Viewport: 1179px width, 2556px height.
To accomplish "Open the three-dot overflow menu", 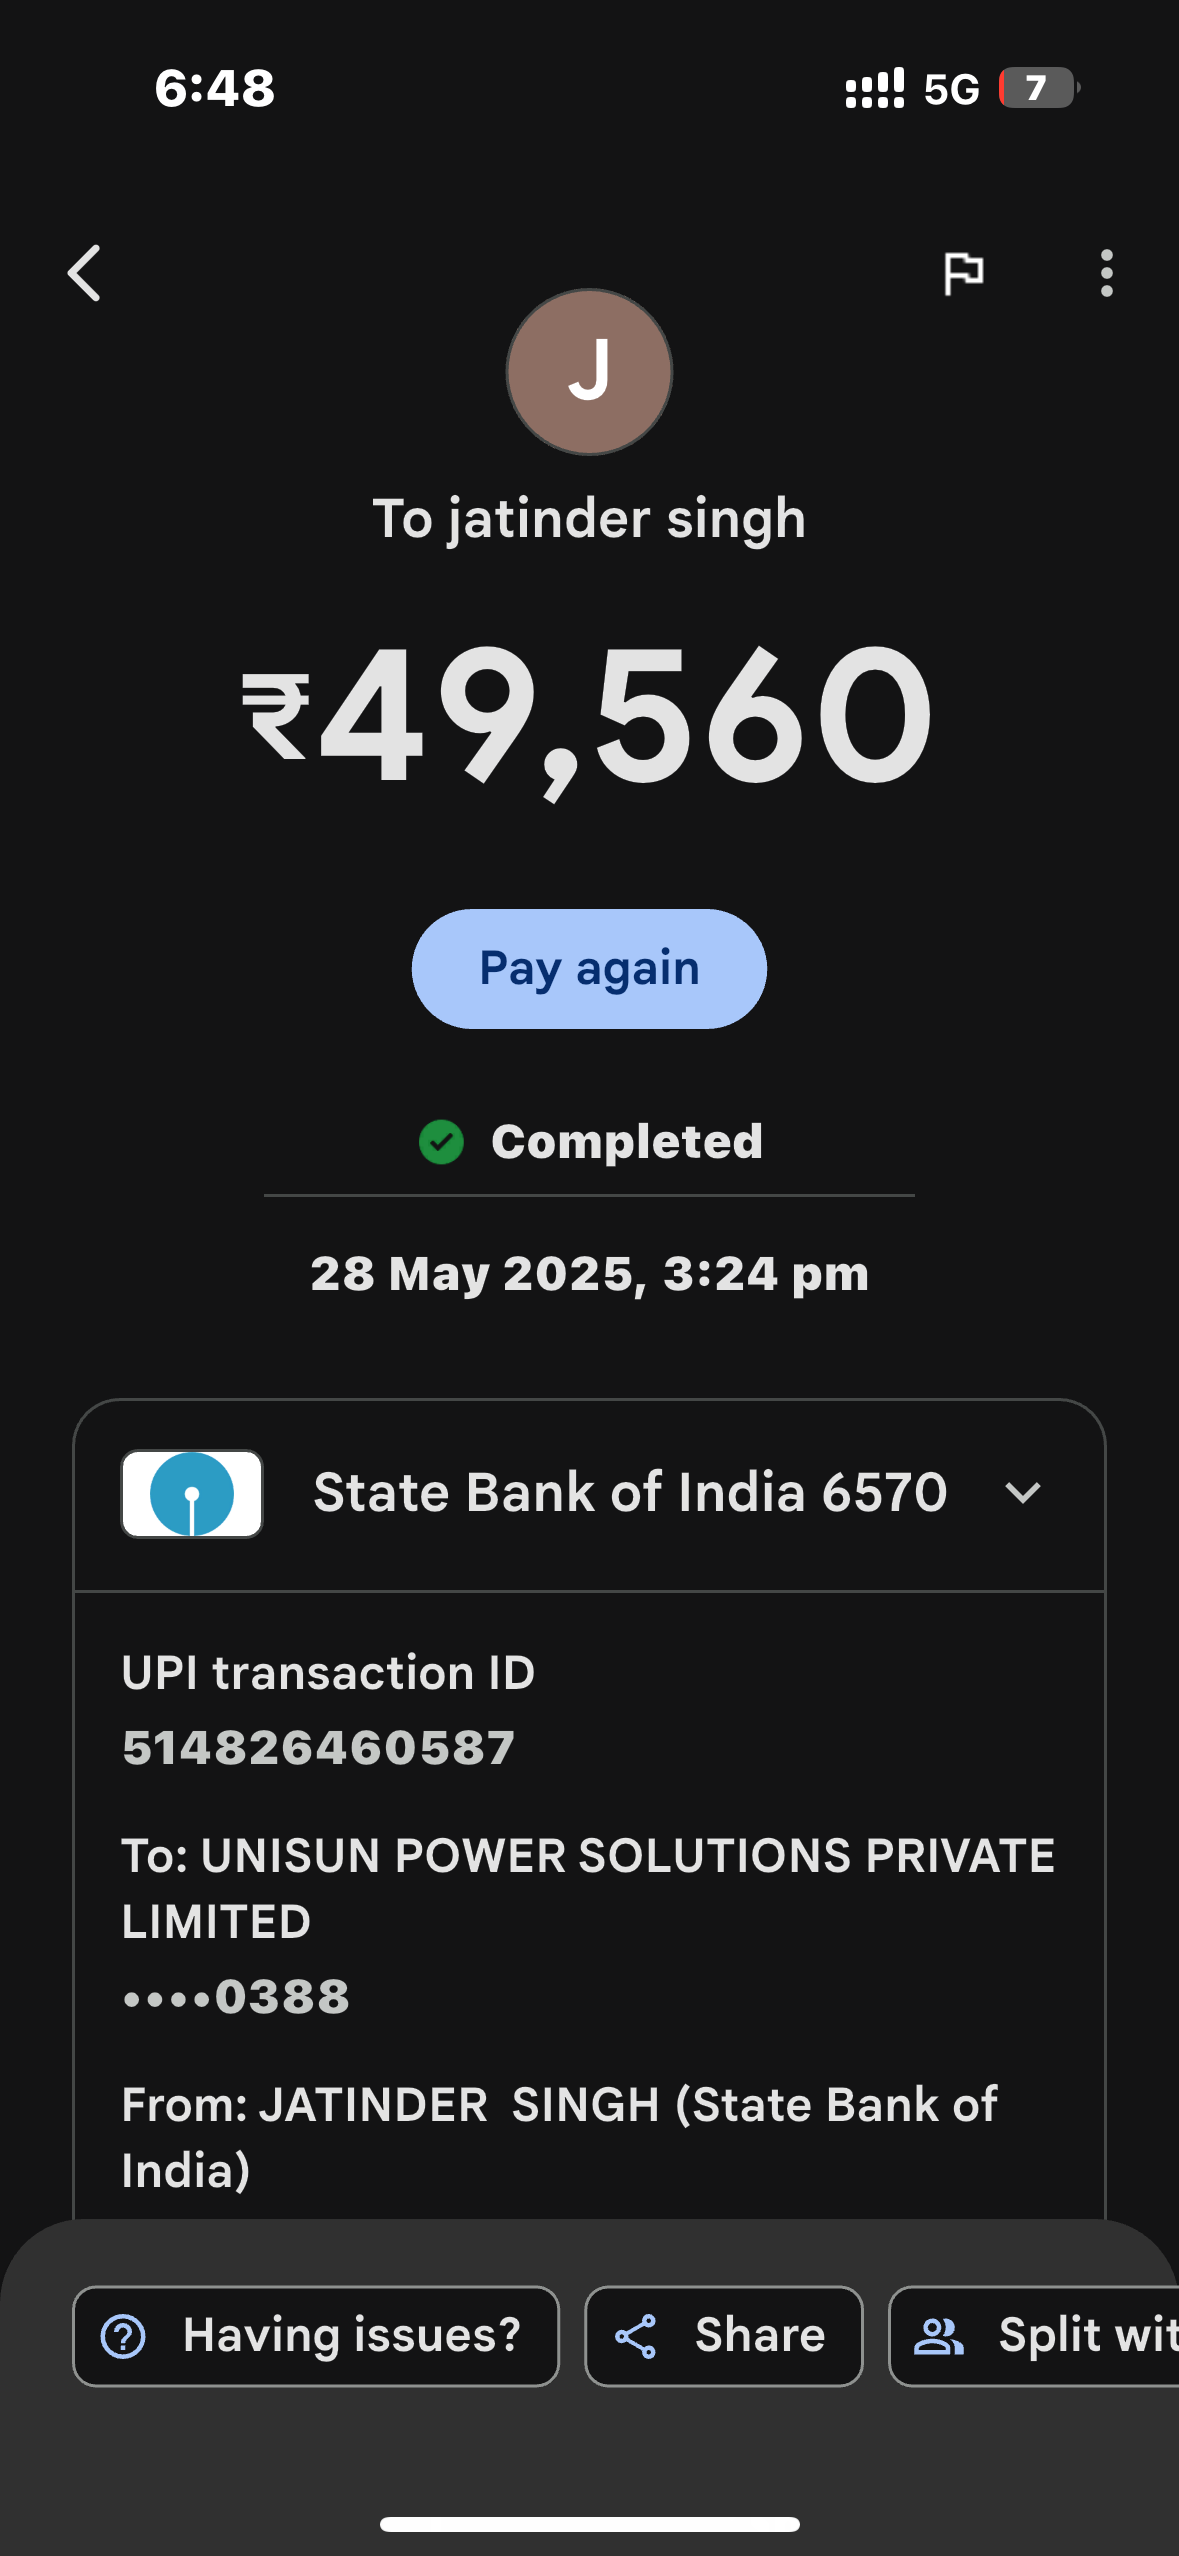I will coord(1106,273).
